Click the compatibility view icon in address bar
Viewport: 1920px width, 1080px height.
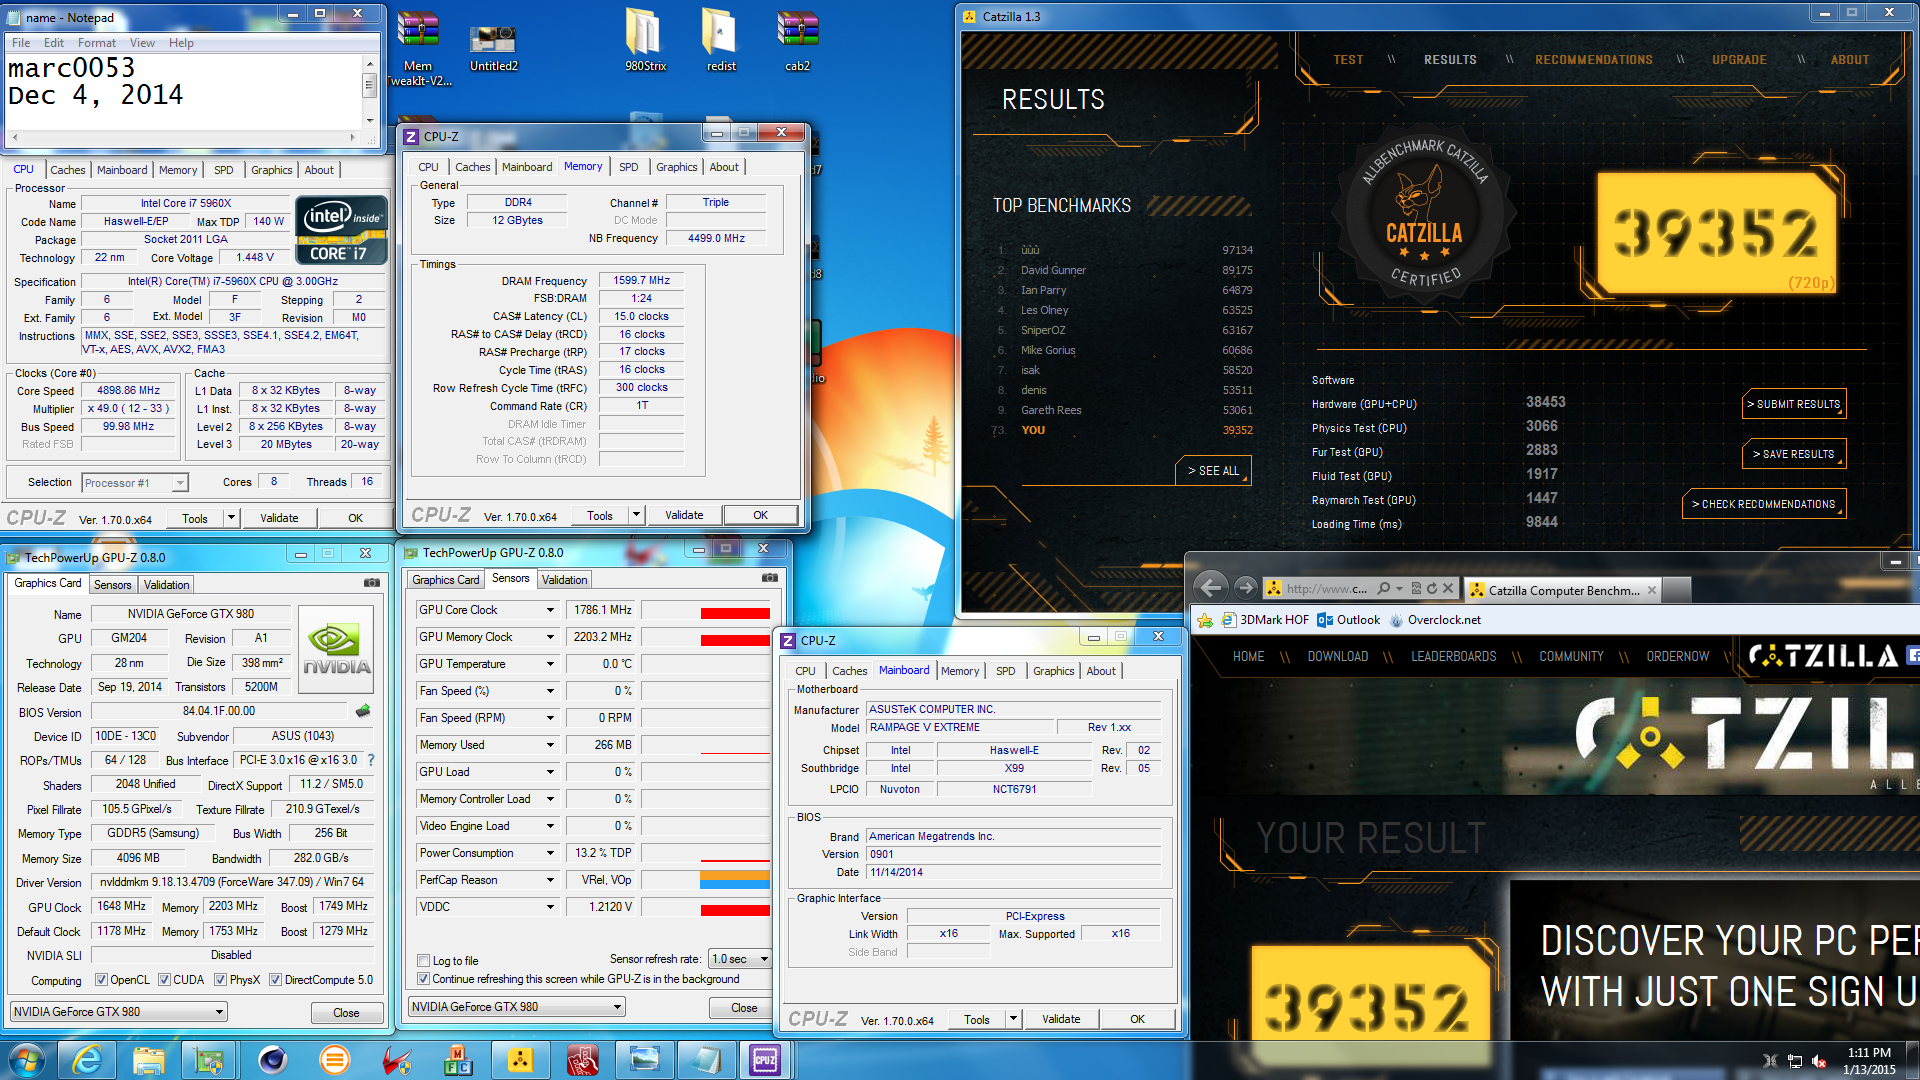pos(1416,589)
